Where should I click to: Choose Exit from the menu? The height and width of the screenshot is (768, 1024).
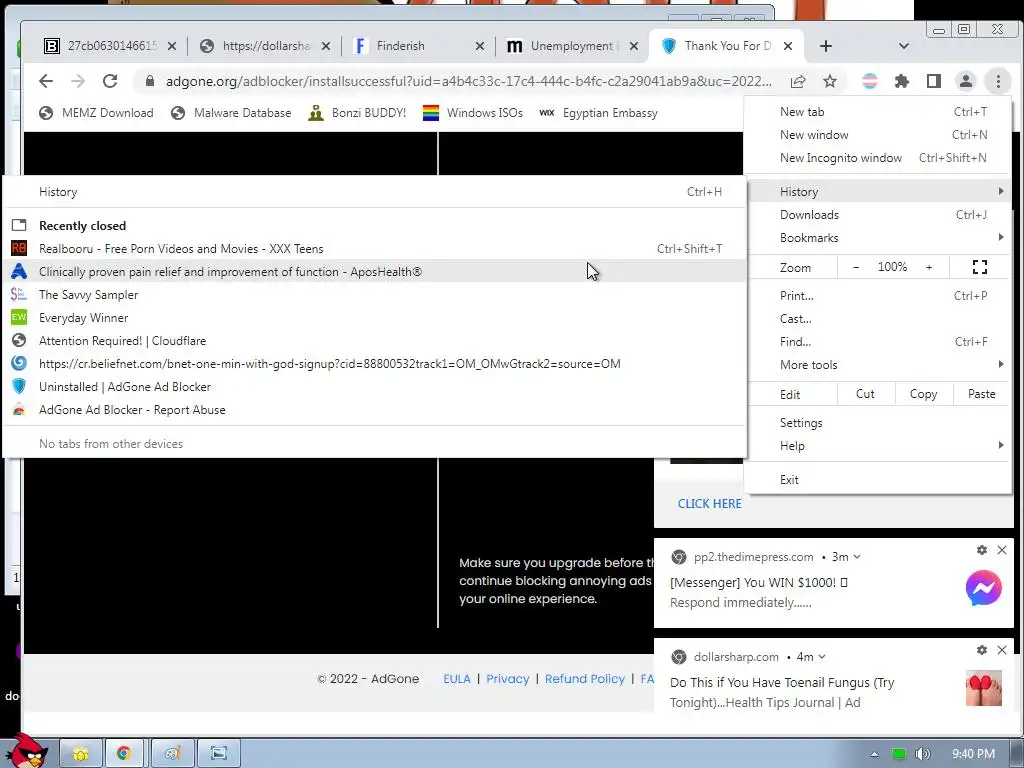tap(877, 479)
